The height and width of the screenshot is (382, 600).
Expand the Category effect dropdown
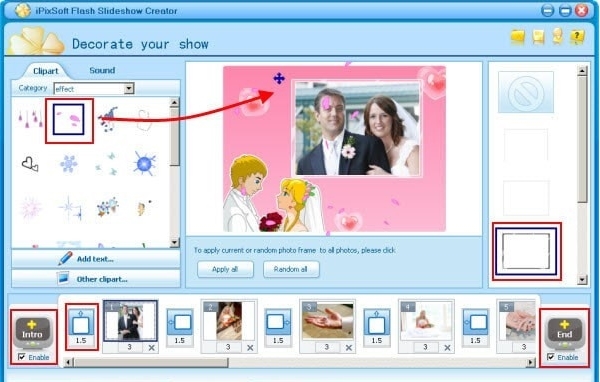pos(129,88)
